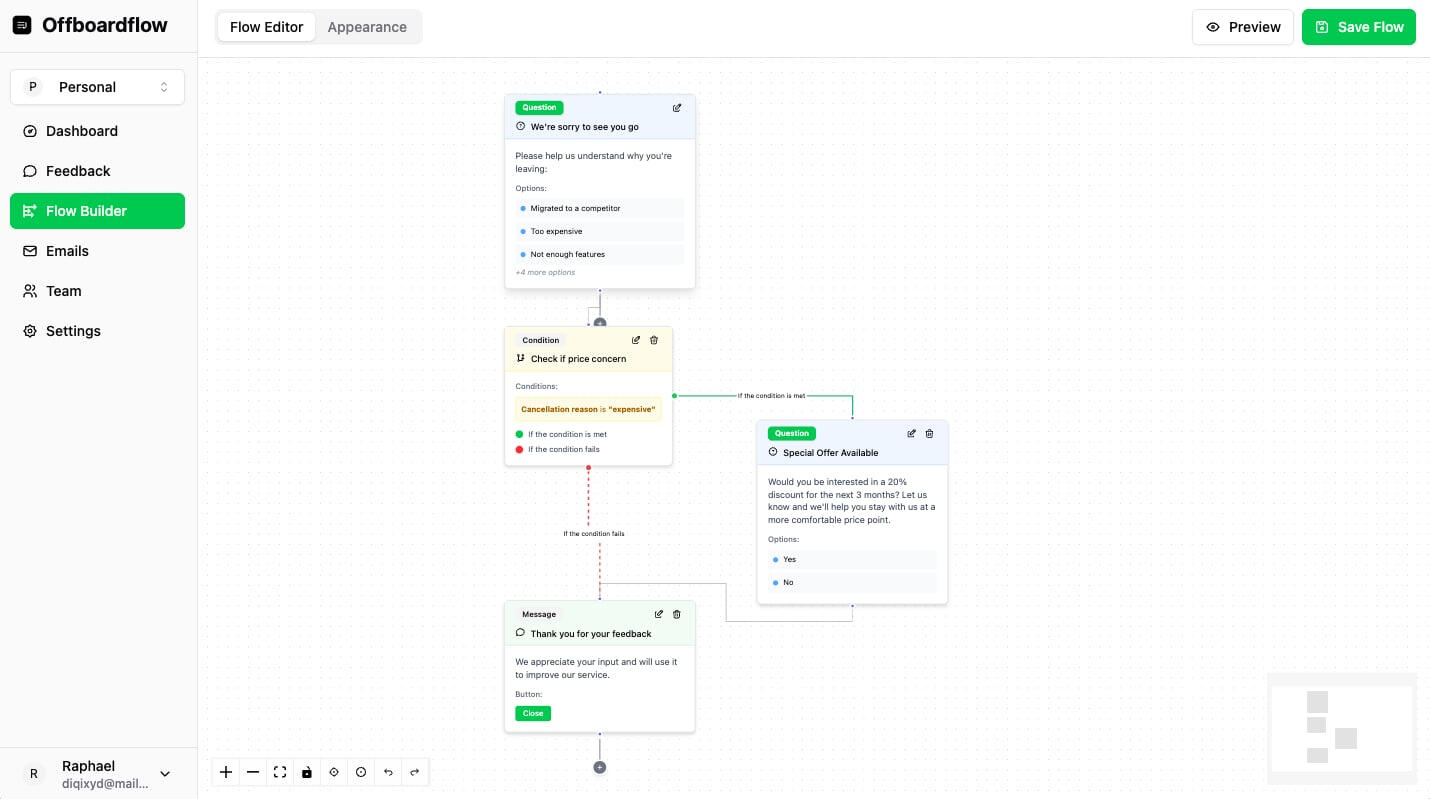
Task: Open the flow Preview
Action: tap(1243, 27)
